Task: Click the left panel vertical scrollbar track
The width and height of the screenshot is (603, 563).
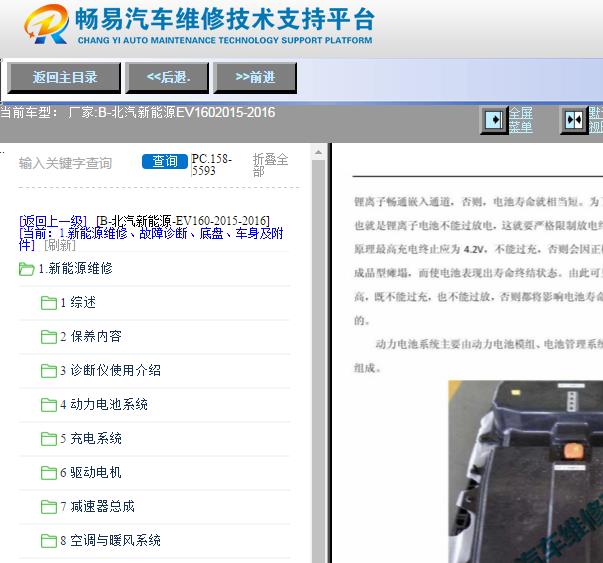Action: 318,361
